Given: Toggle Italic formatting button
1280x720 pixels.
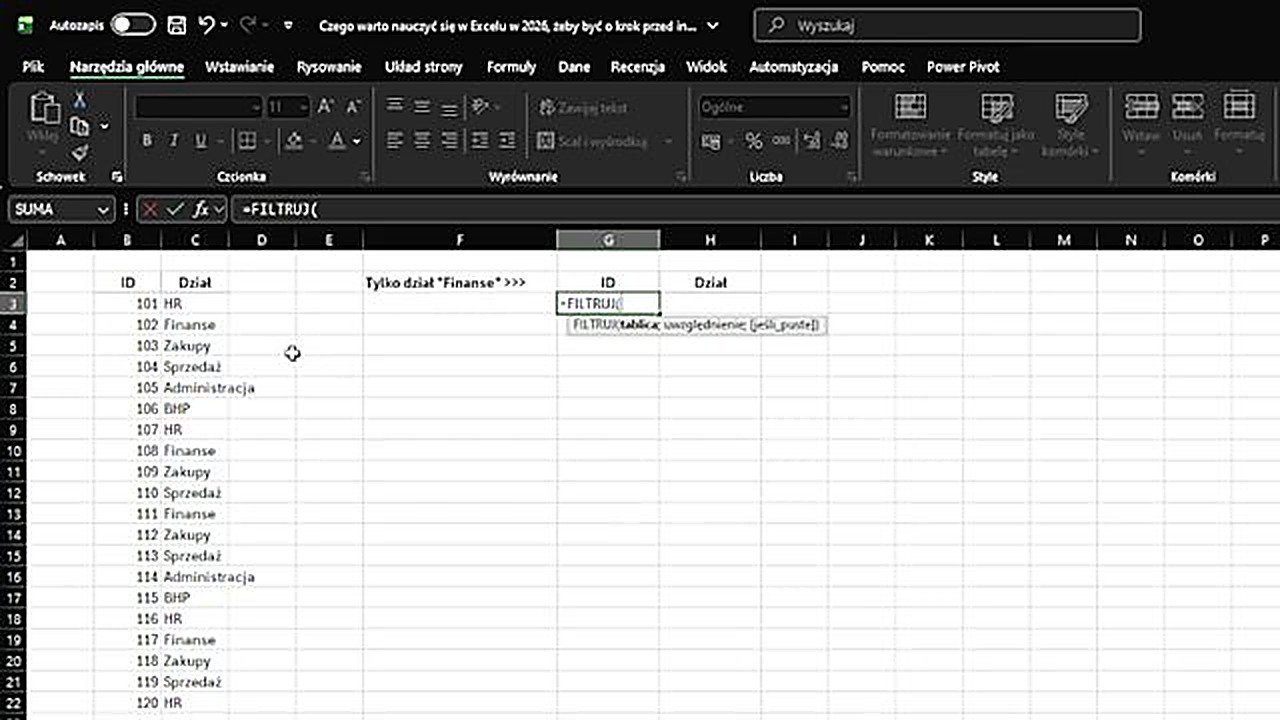Looking at the screenshot, I should click(173, 141).
